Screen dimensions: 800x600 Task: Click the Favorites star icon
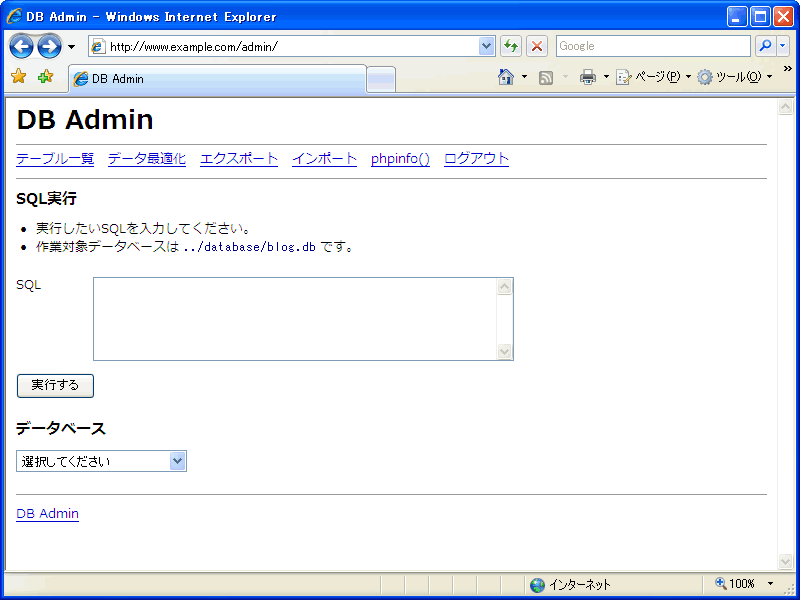click(18, 77)
